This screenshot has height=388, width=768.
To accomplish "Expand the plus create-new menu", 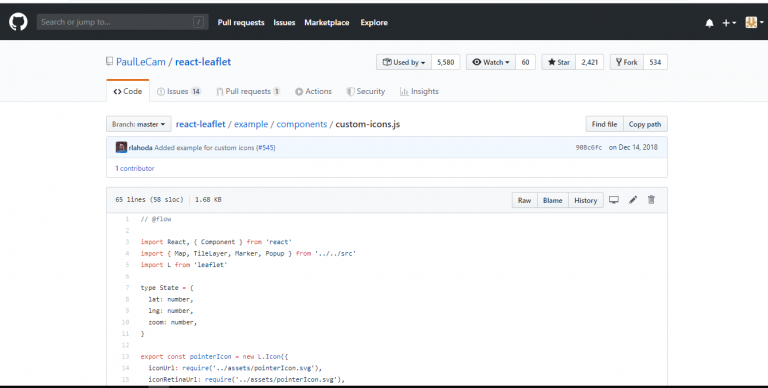I will 729,23.
